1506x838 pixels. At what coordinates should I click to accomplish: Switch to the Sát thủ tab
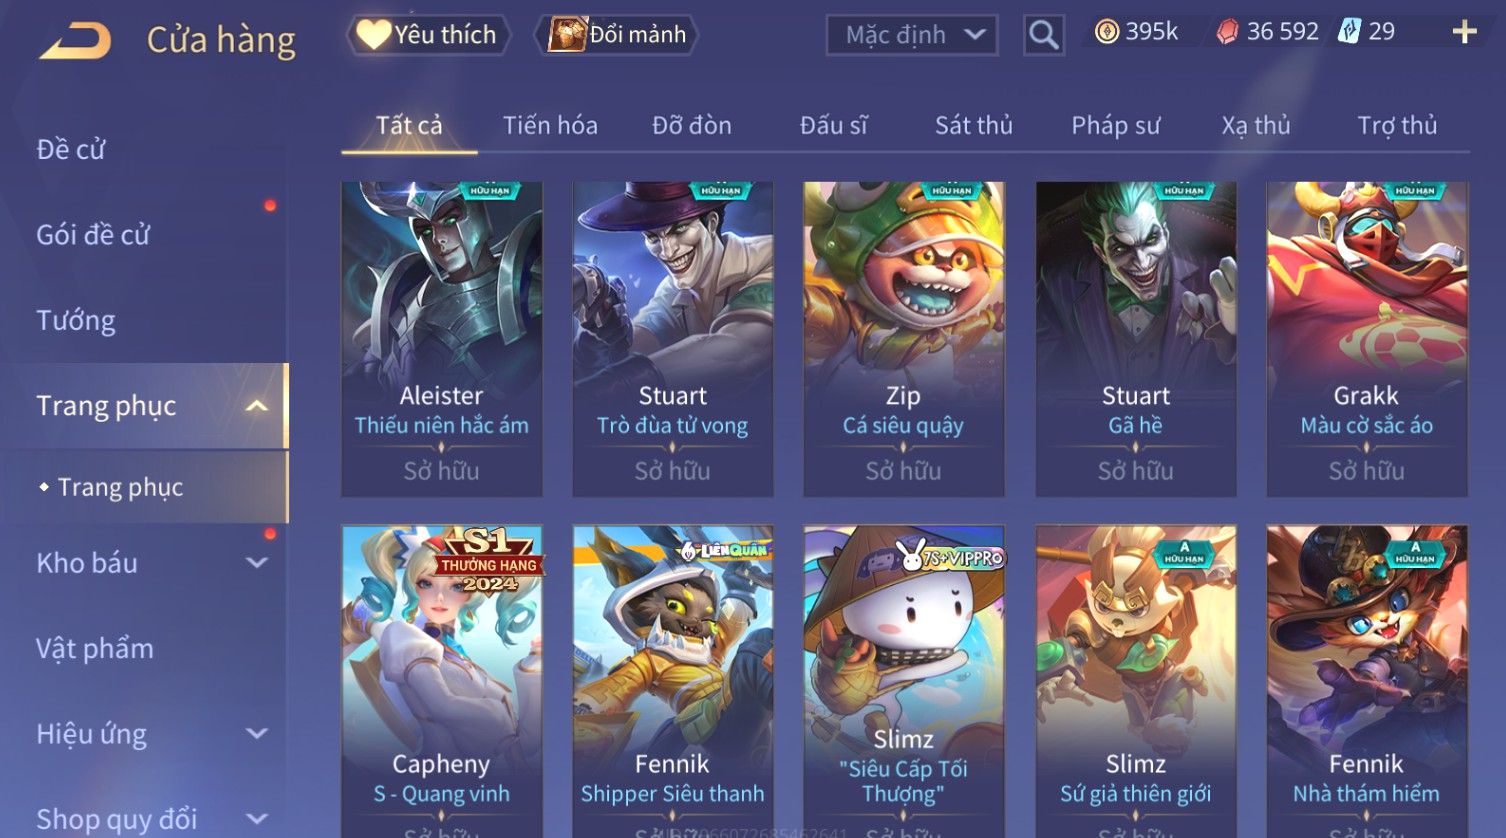(x=973, y=126)
